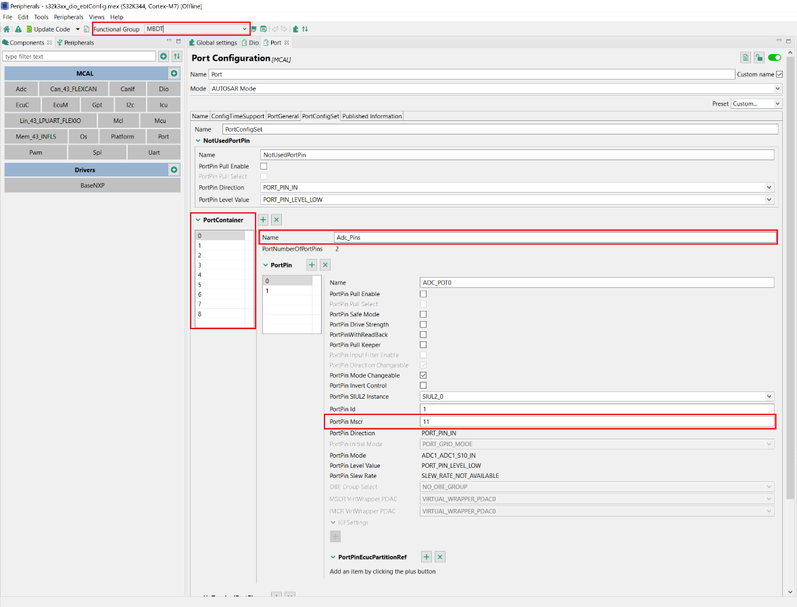
Task: Select the BaseNXP driver button
Action: (x=93, y=186)
